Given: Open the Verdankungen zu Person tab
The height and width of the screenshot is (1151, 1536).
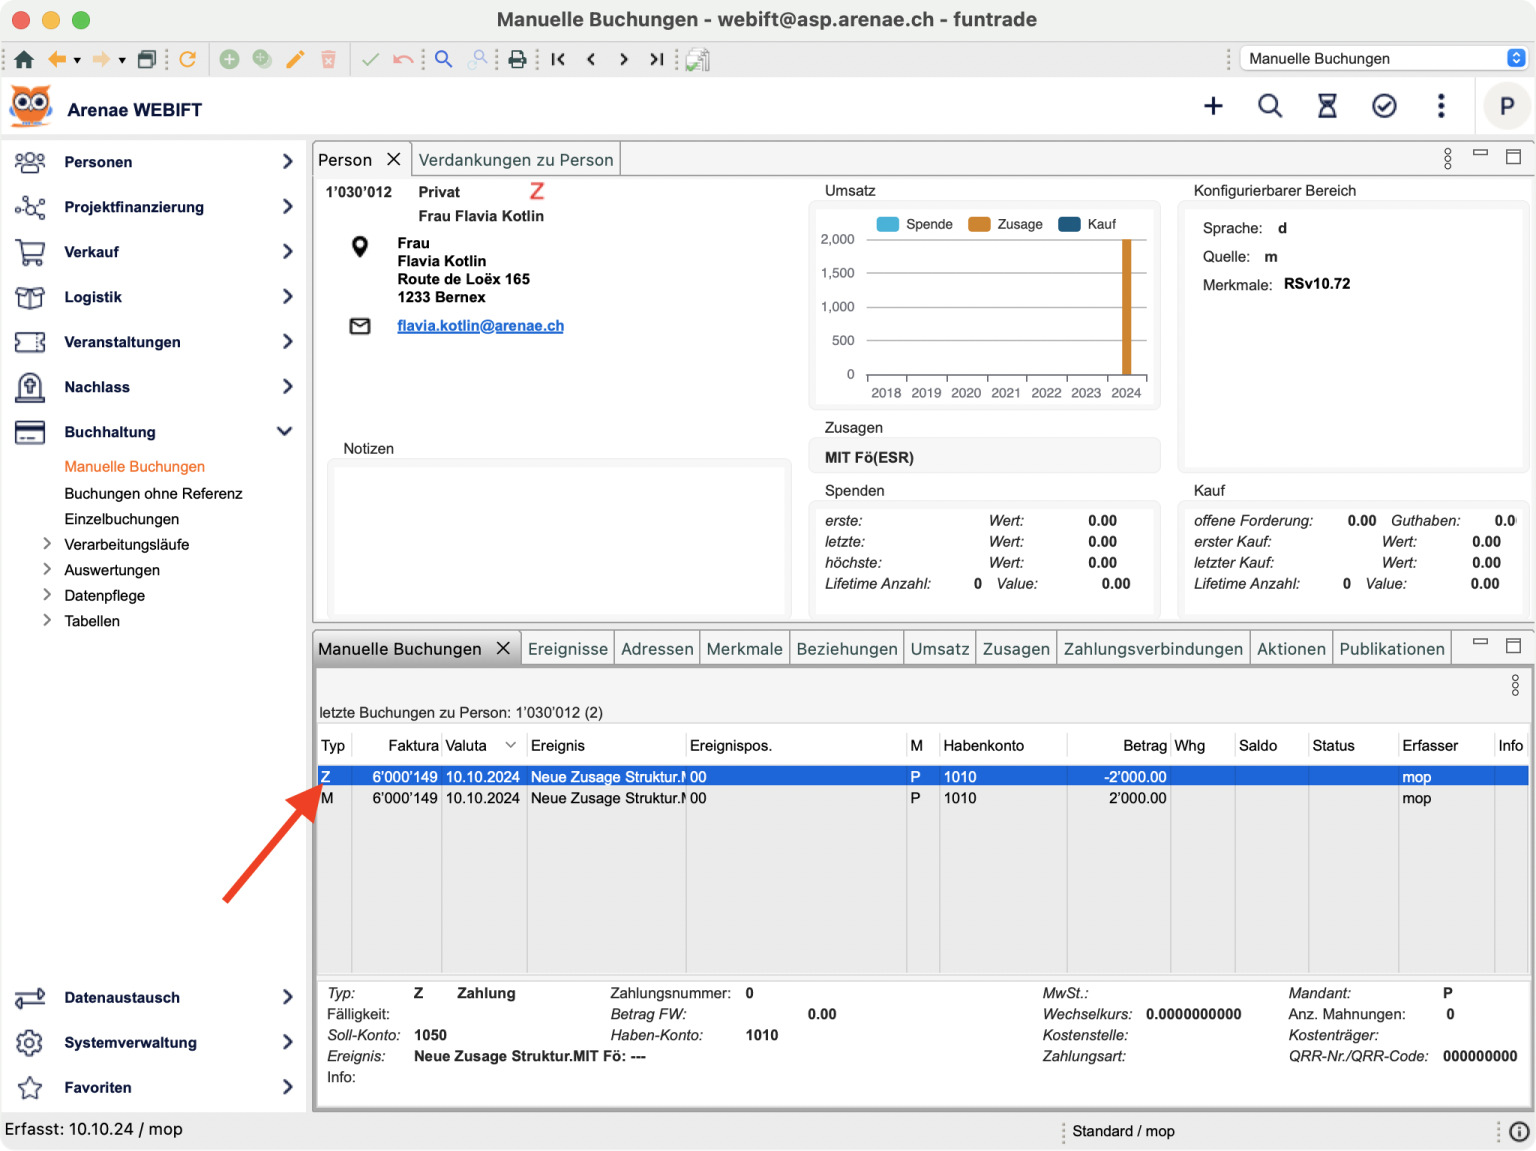Looking at the screenshot, I should [x=515, y=160].
